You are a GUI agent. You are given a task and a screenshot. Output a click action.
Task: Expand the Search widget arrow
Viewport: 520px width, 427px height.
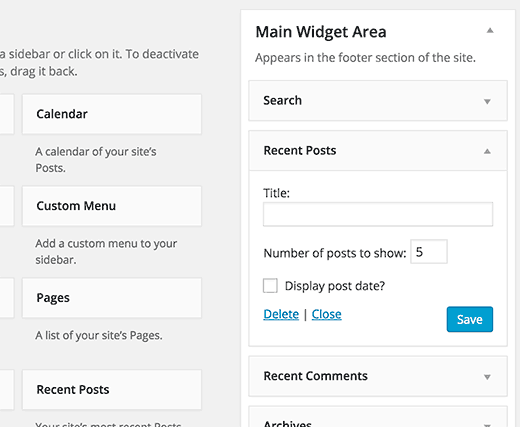(x=487, y=101)
